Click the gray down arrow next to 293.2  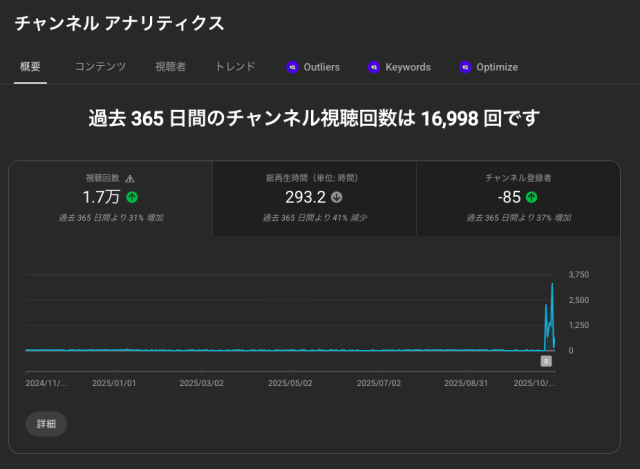[337, 197]
